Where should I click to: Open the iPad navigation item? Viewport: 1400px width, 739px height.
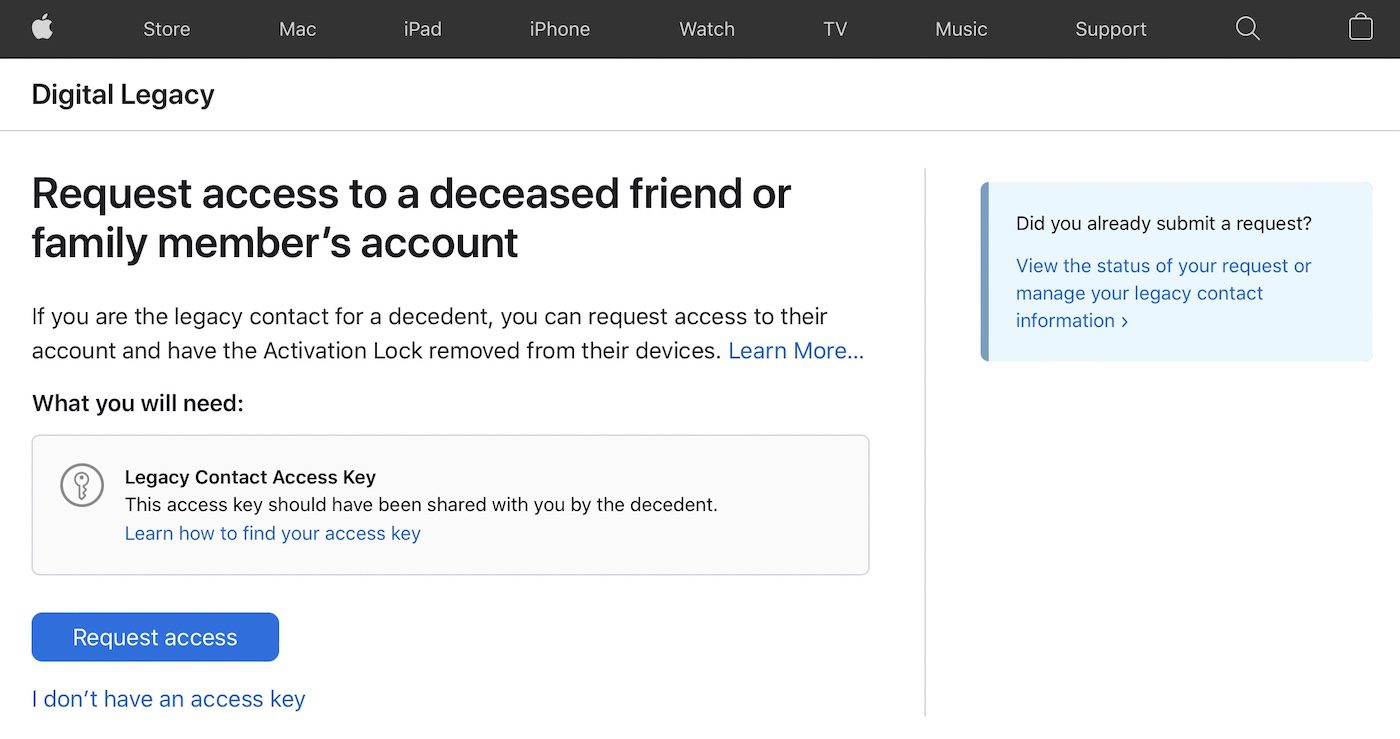[x=422, y=29]
